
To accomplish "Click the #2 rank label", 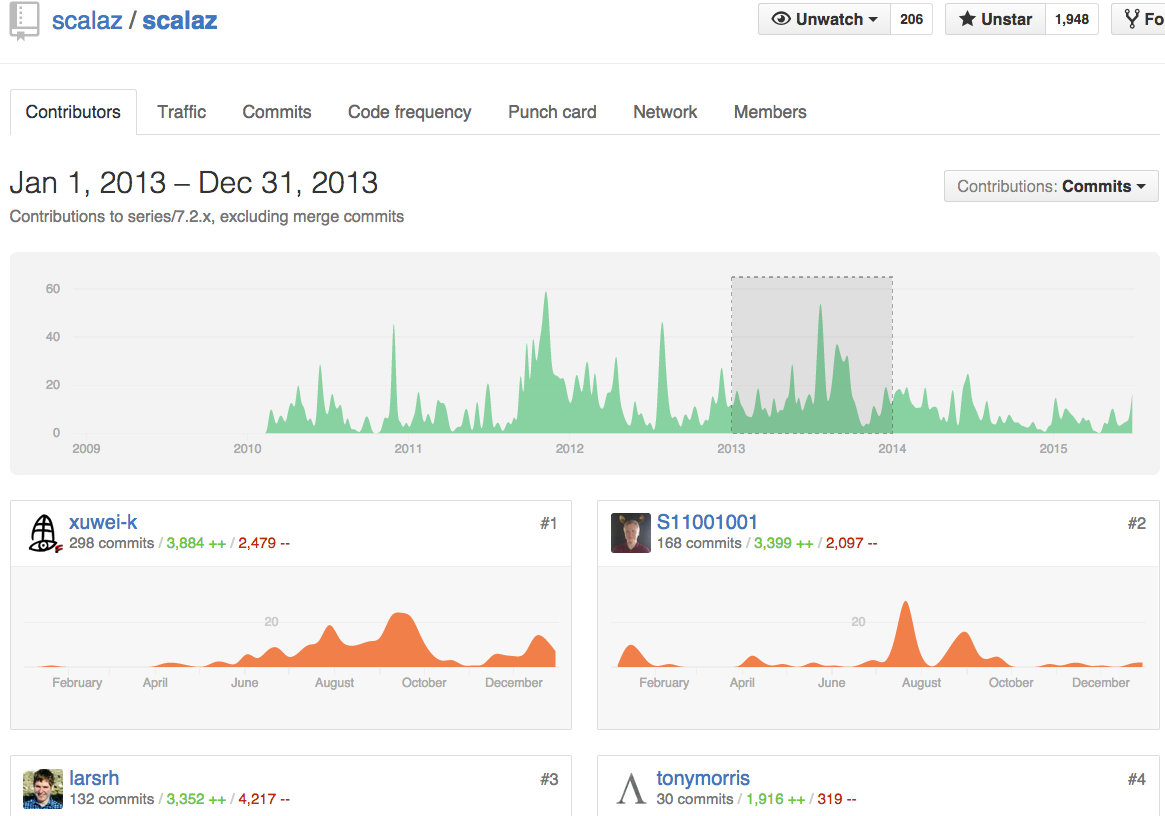I will coord(1136,524).
